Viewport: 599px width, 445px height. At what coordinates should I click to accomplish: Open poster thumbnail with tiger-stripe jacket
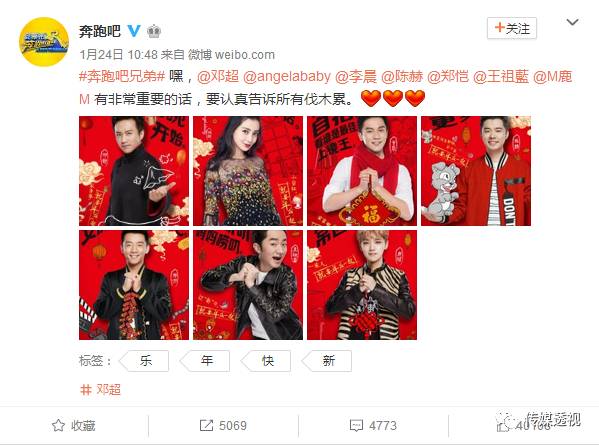pos(362,285)
